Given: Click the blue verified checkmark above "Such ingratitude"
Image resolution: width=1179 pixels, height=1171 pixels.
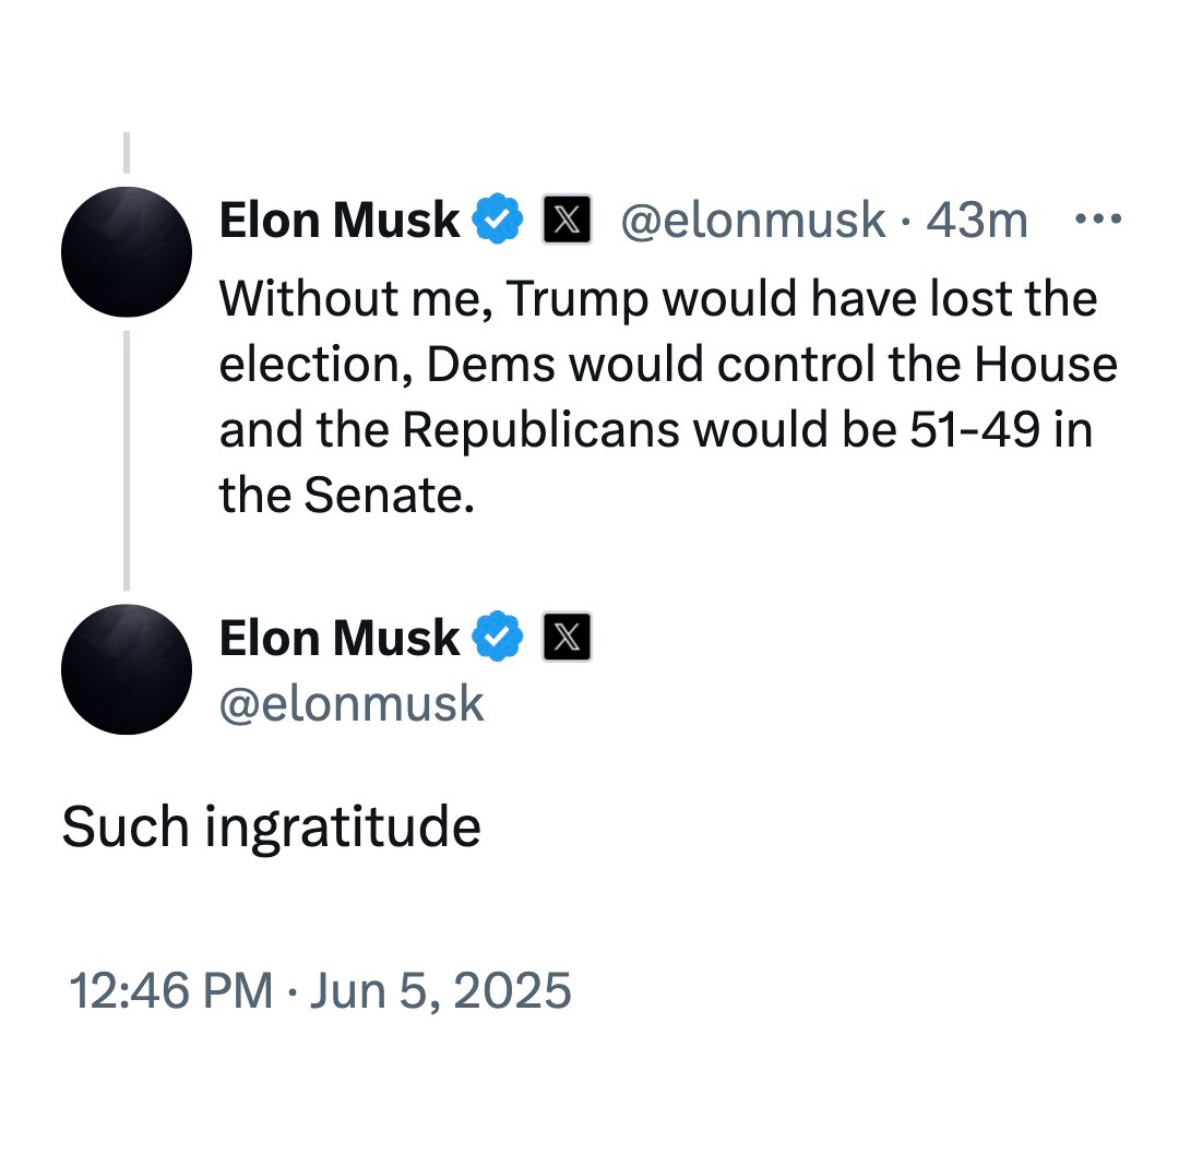Looking at the screenshot, I should click(x=497, y=637).
